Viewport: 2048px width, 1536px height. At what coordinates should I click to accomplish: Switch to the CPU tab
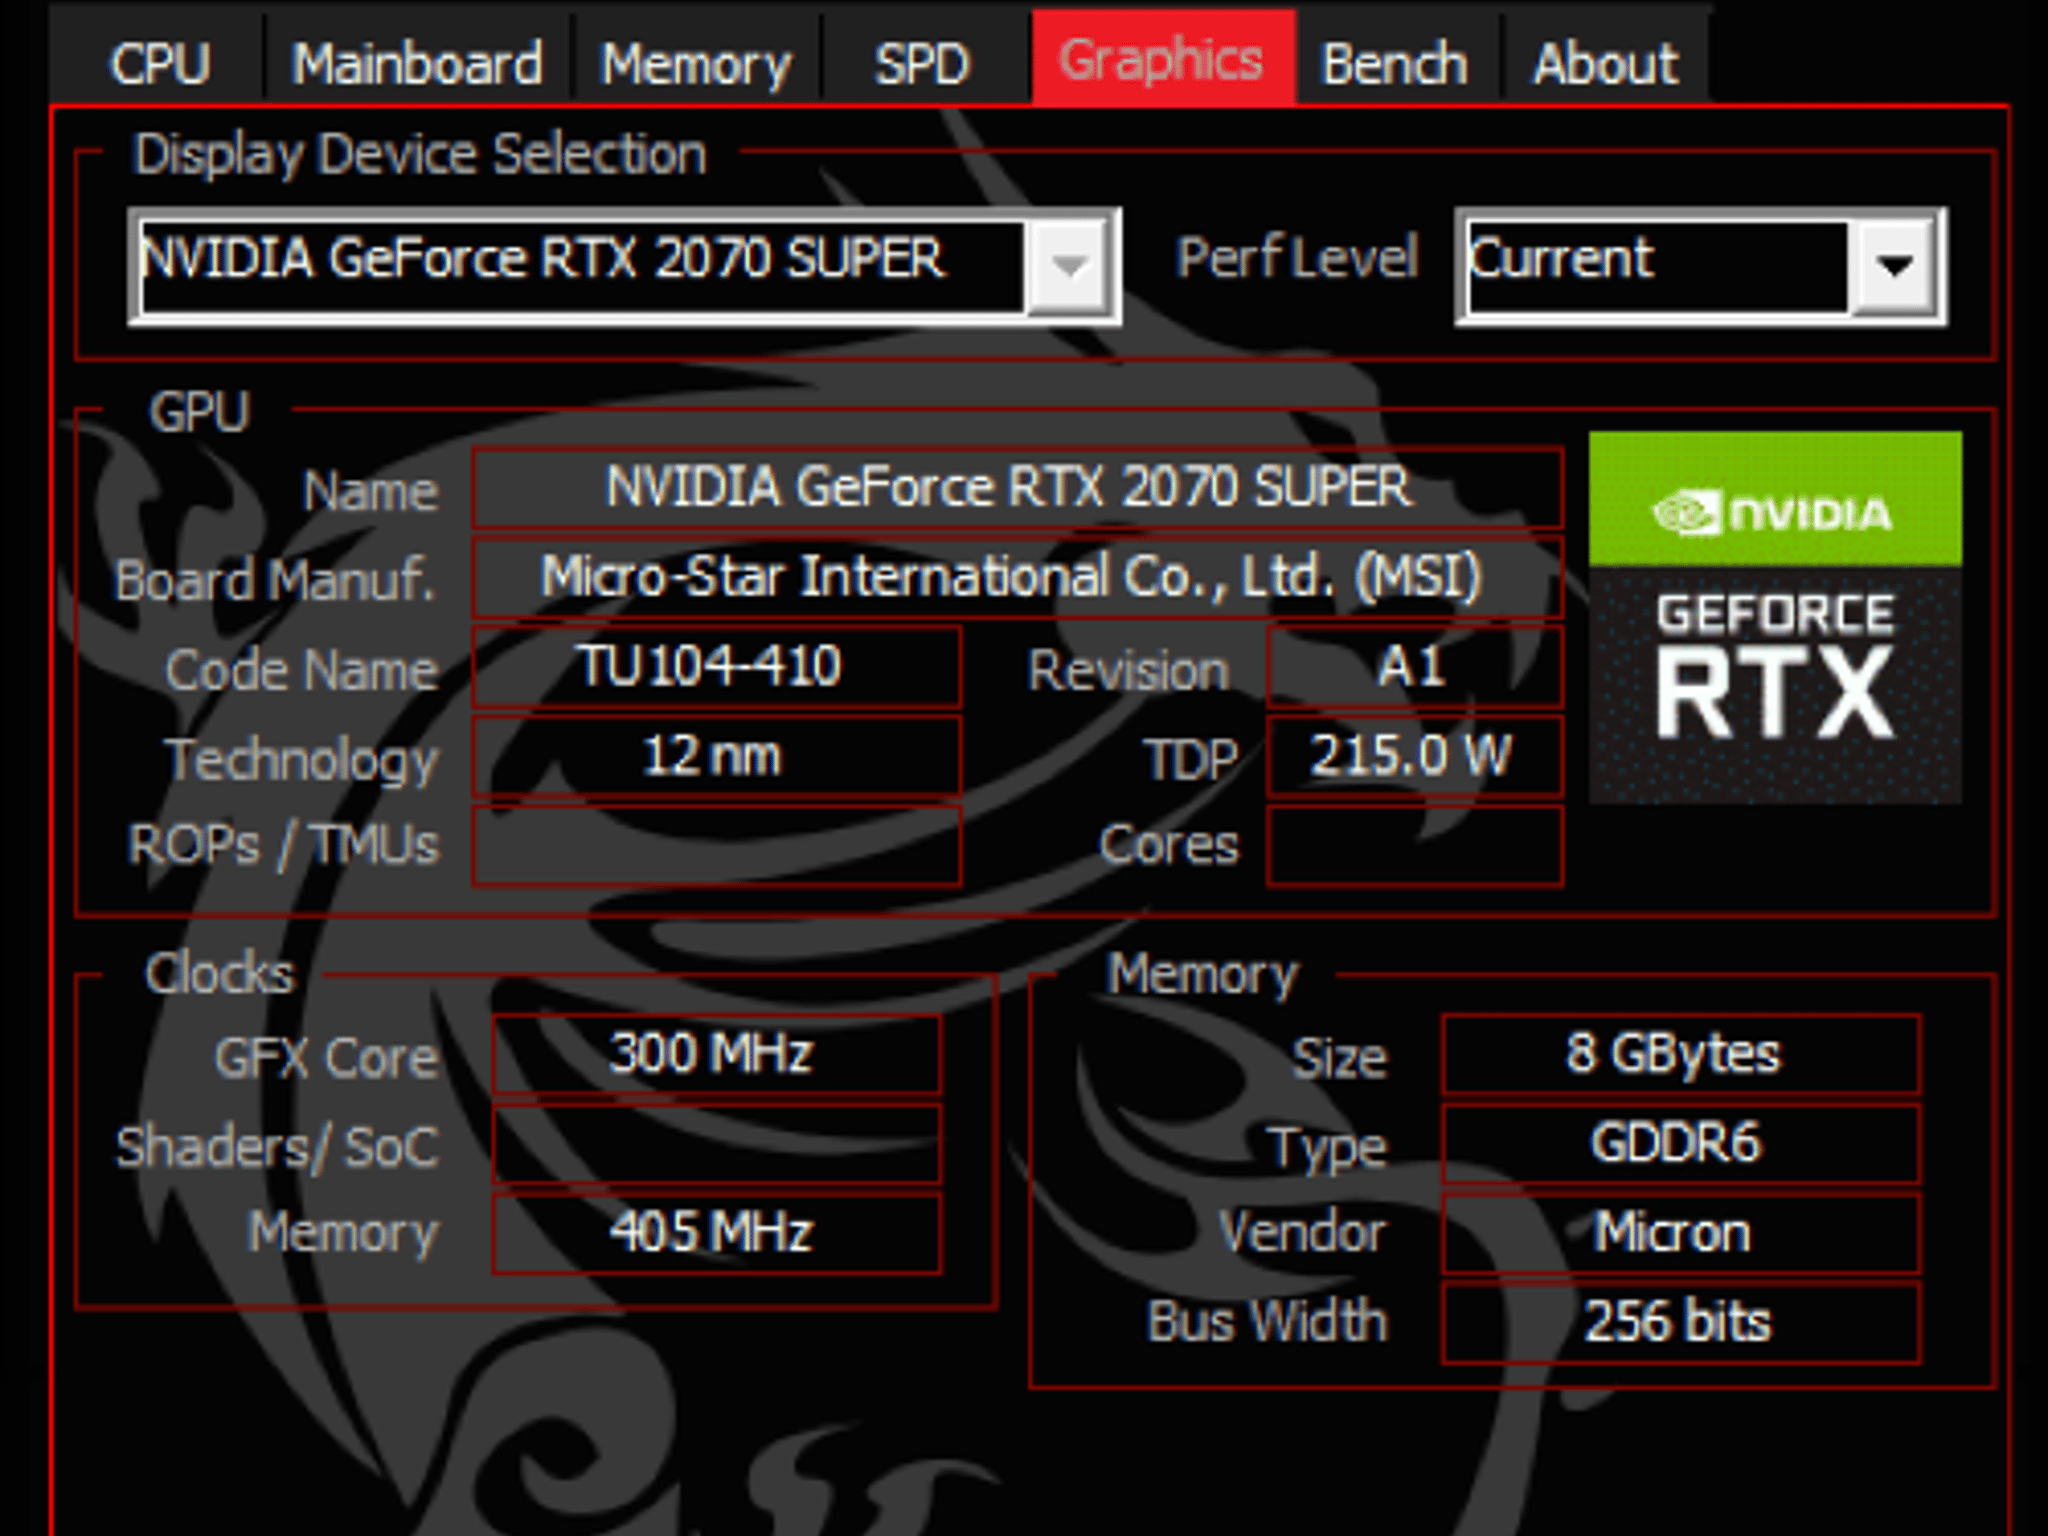159,63
